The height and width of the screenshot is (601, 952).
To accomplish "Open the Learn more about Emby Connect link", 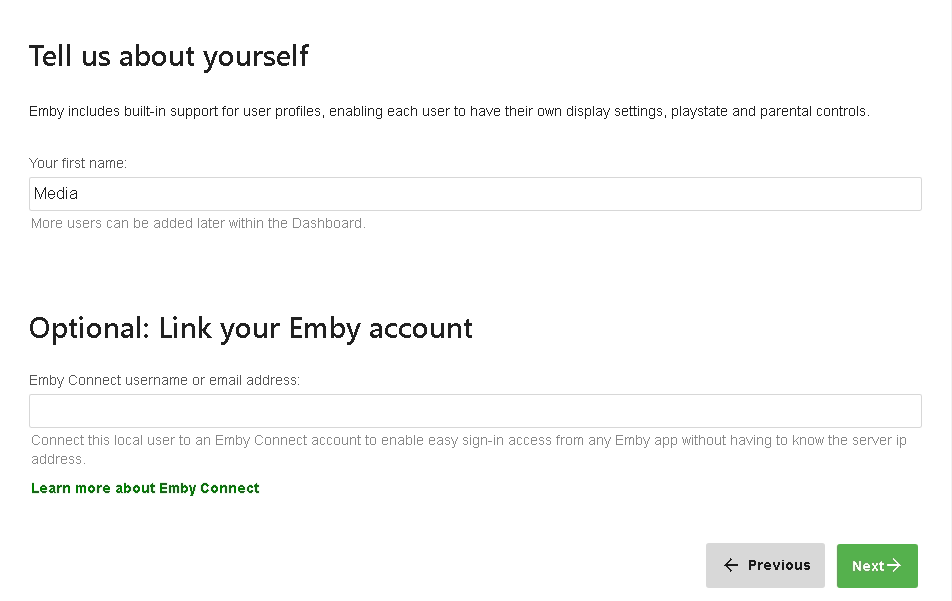I will pos(145,488).
